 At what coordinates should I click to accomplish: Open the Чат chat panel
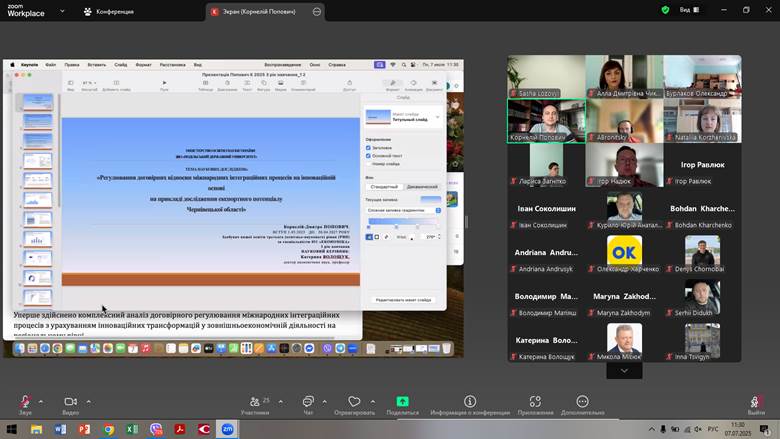[x=308, y=401]
